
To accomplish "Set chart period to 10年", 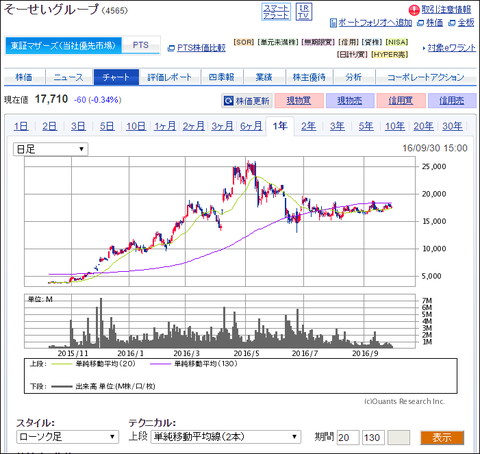I will click(395, 126).
